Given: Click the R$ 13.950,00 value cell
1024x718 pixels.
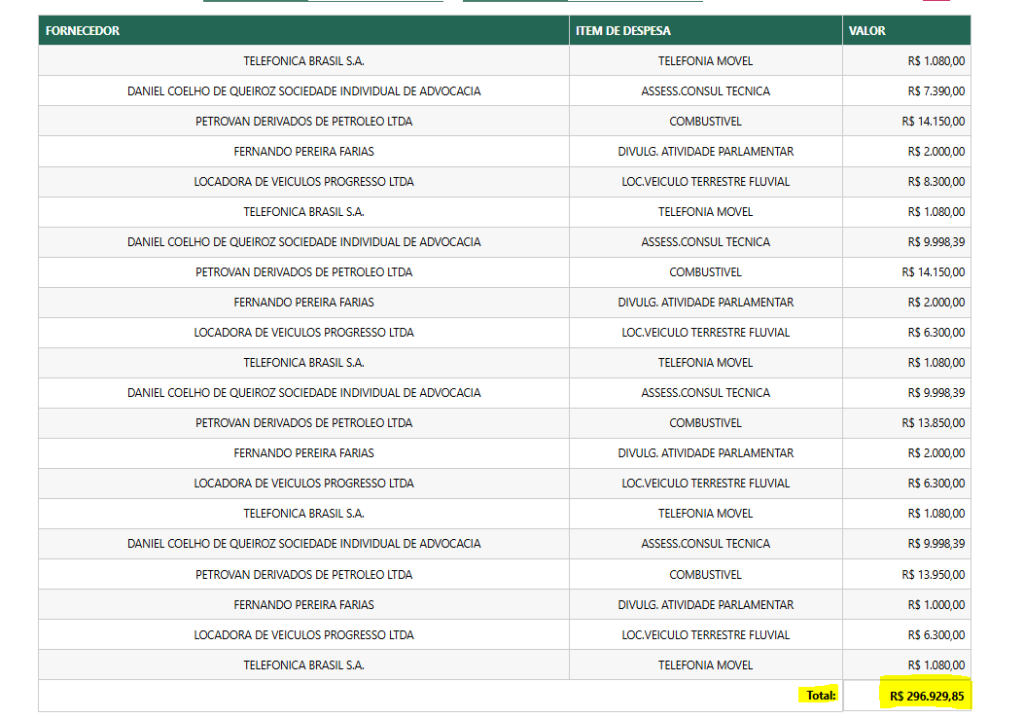Looking at the screenshot, I should coord(933,575).
